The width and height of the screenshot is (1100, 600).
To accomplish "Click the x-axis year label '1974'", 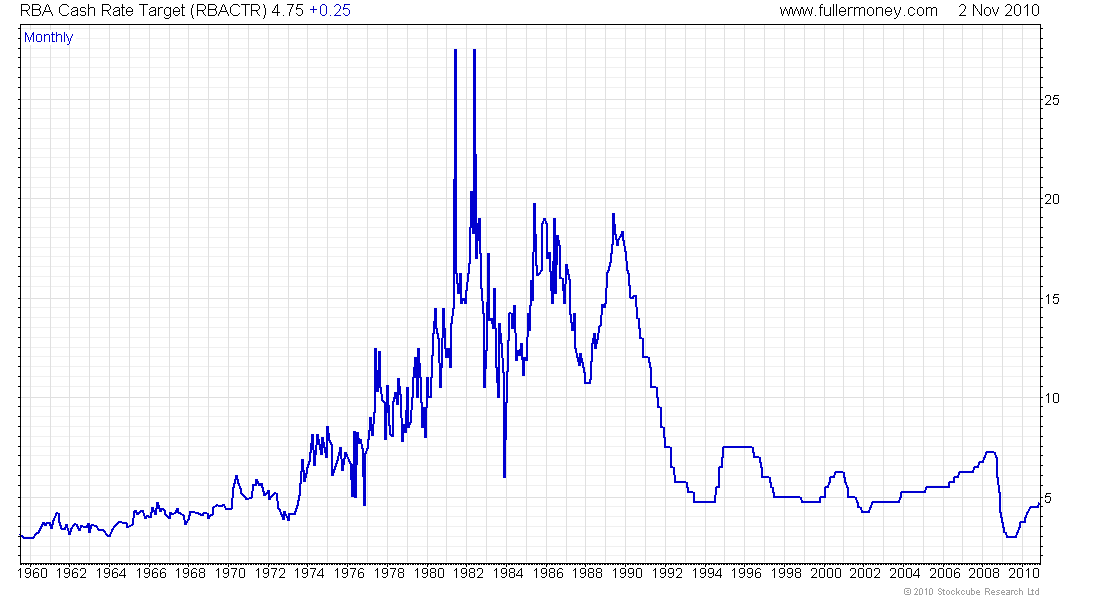I will pos(309,573).
